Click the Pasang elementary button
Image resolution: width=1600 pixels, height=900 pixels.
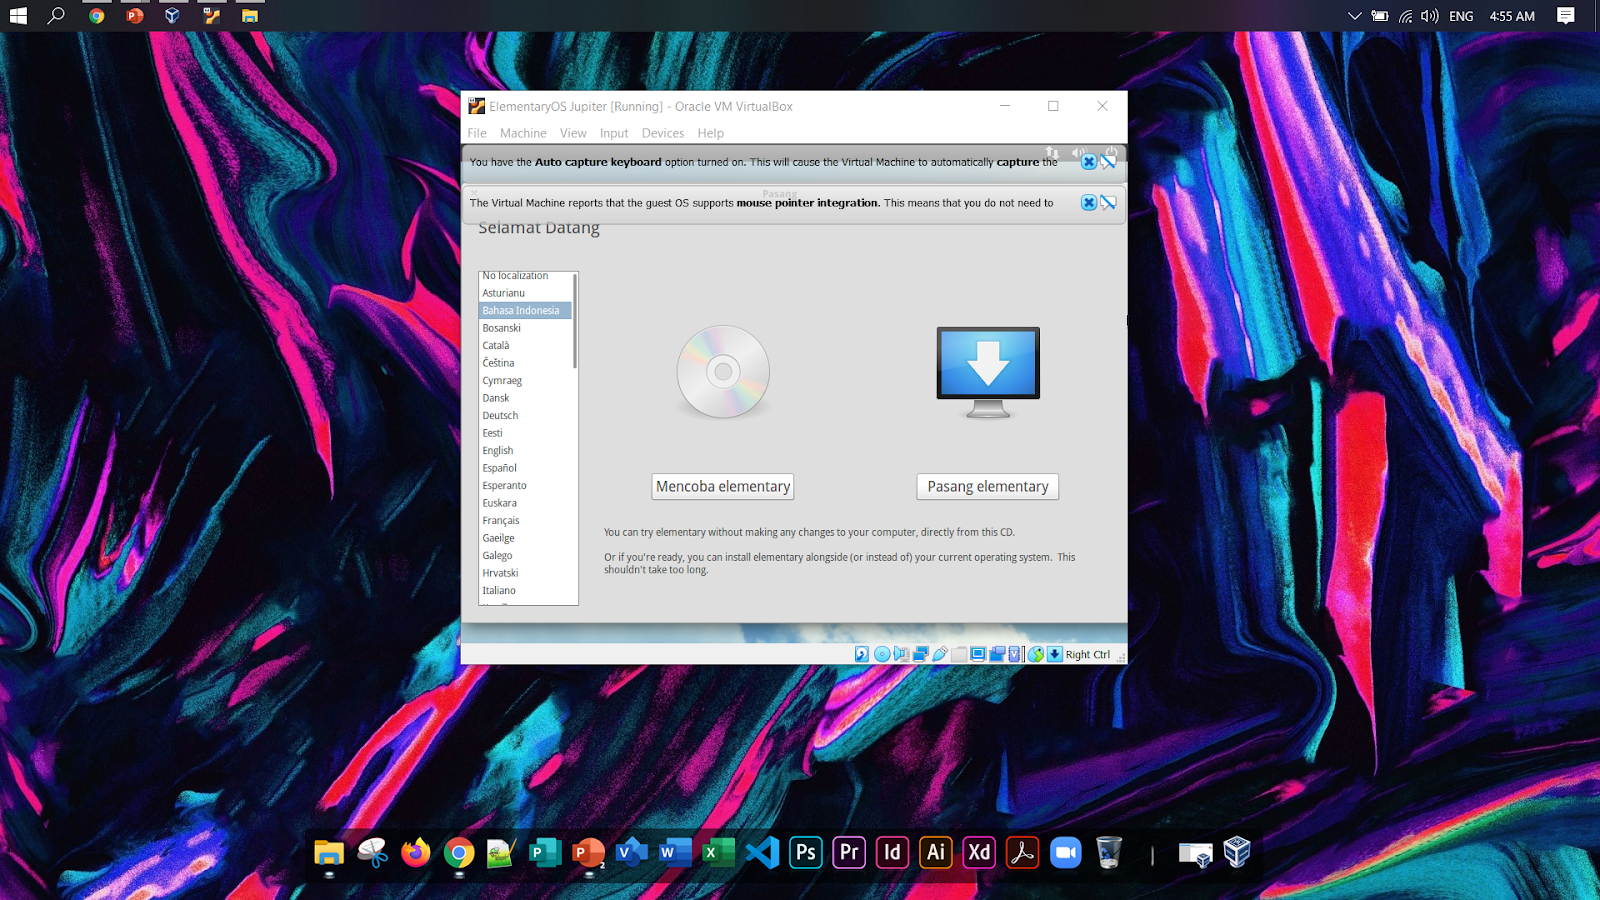pos(988,487)
